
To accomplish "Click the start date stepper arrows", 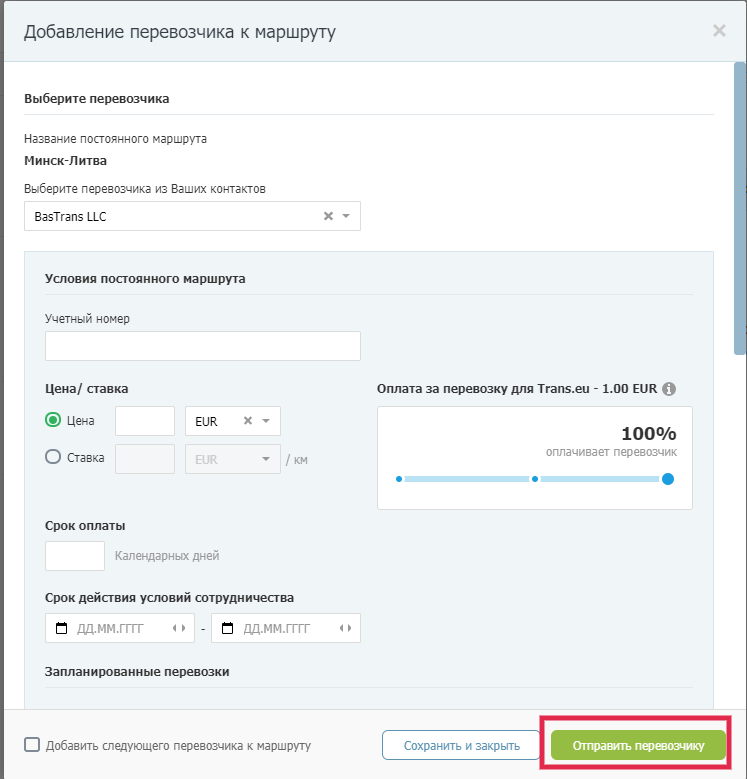I will 179,628.
